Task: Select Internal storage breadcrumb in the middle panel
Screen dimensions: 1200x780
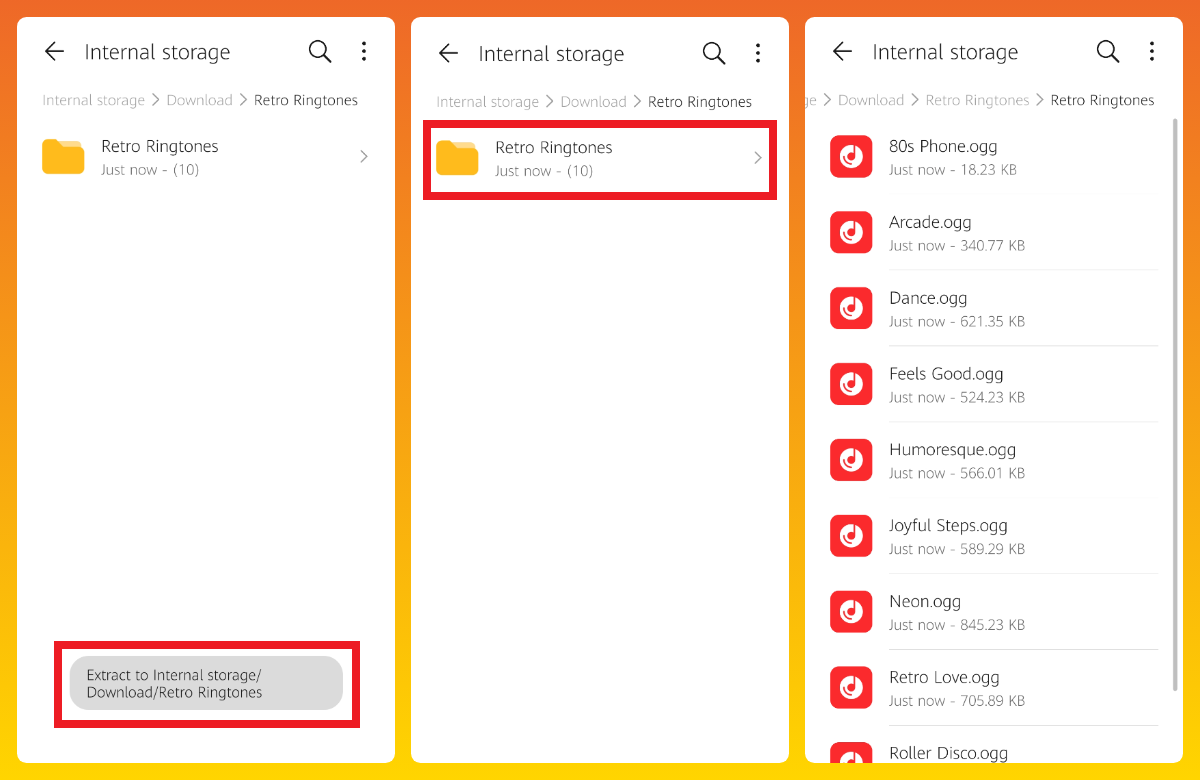Action: click(487, 102)
